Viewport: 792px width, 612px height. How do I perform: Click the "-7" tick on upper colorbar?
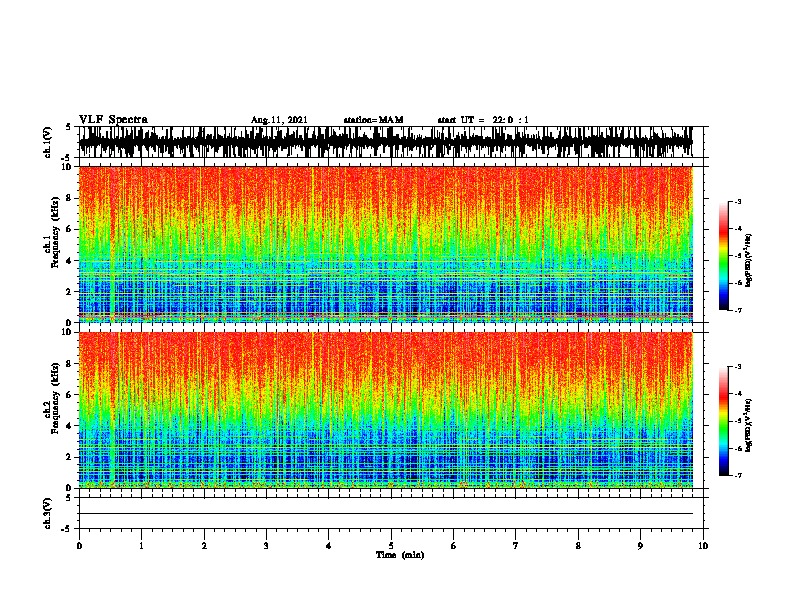[x=737, y=310]
